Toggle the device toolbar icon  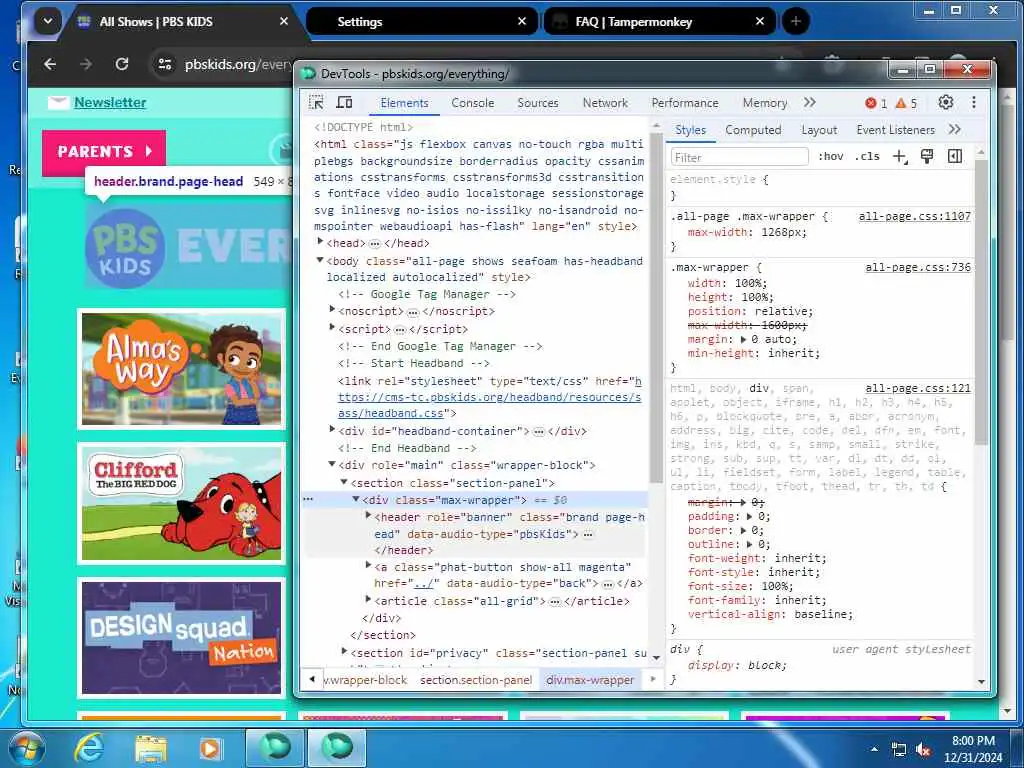tap(344, 103)
